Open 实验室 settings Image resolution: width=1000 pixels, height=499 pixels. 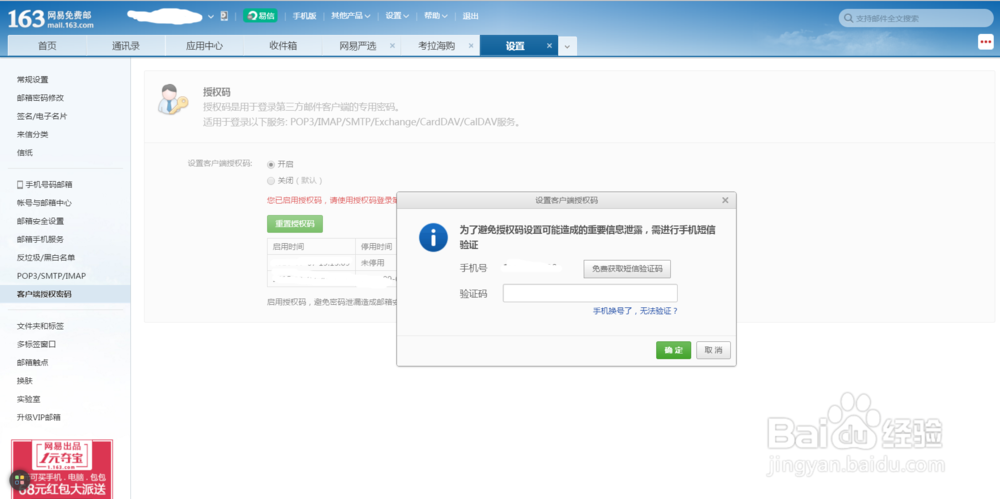pos(29,399)
